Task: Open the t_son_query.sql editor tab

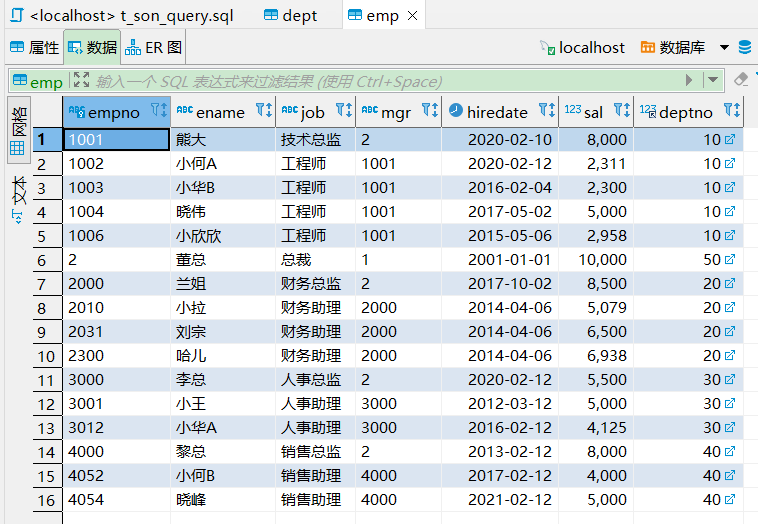Action: pos(122,15)
